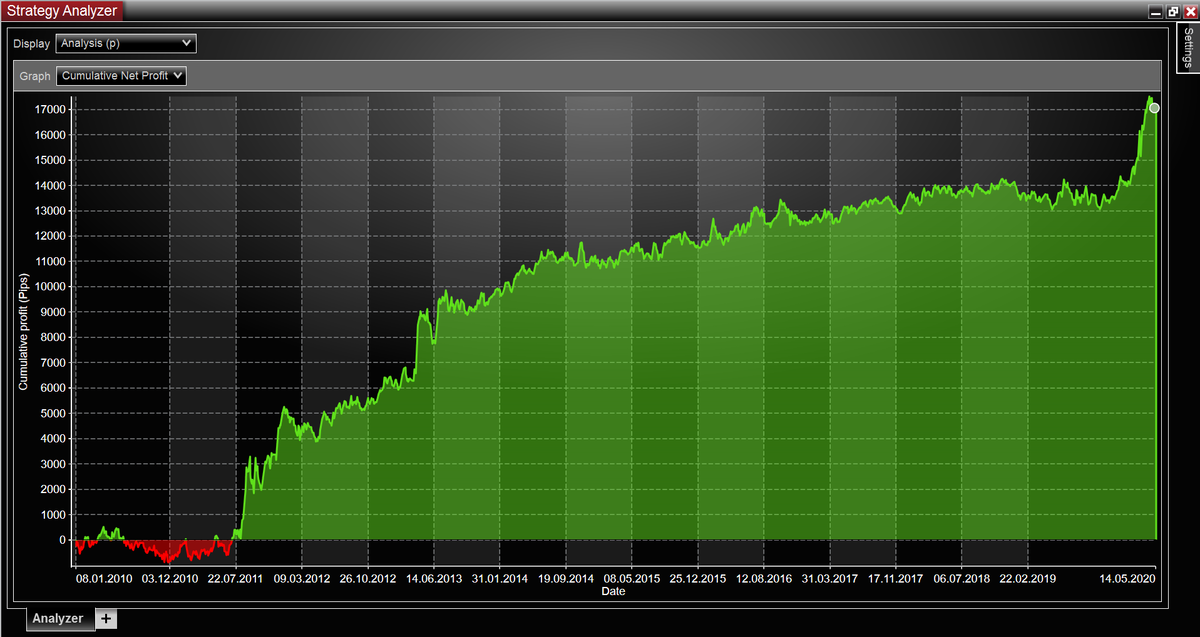Click the 31.03.2017 date label
The image size is (1200, 637).
[x=830, y=578]
